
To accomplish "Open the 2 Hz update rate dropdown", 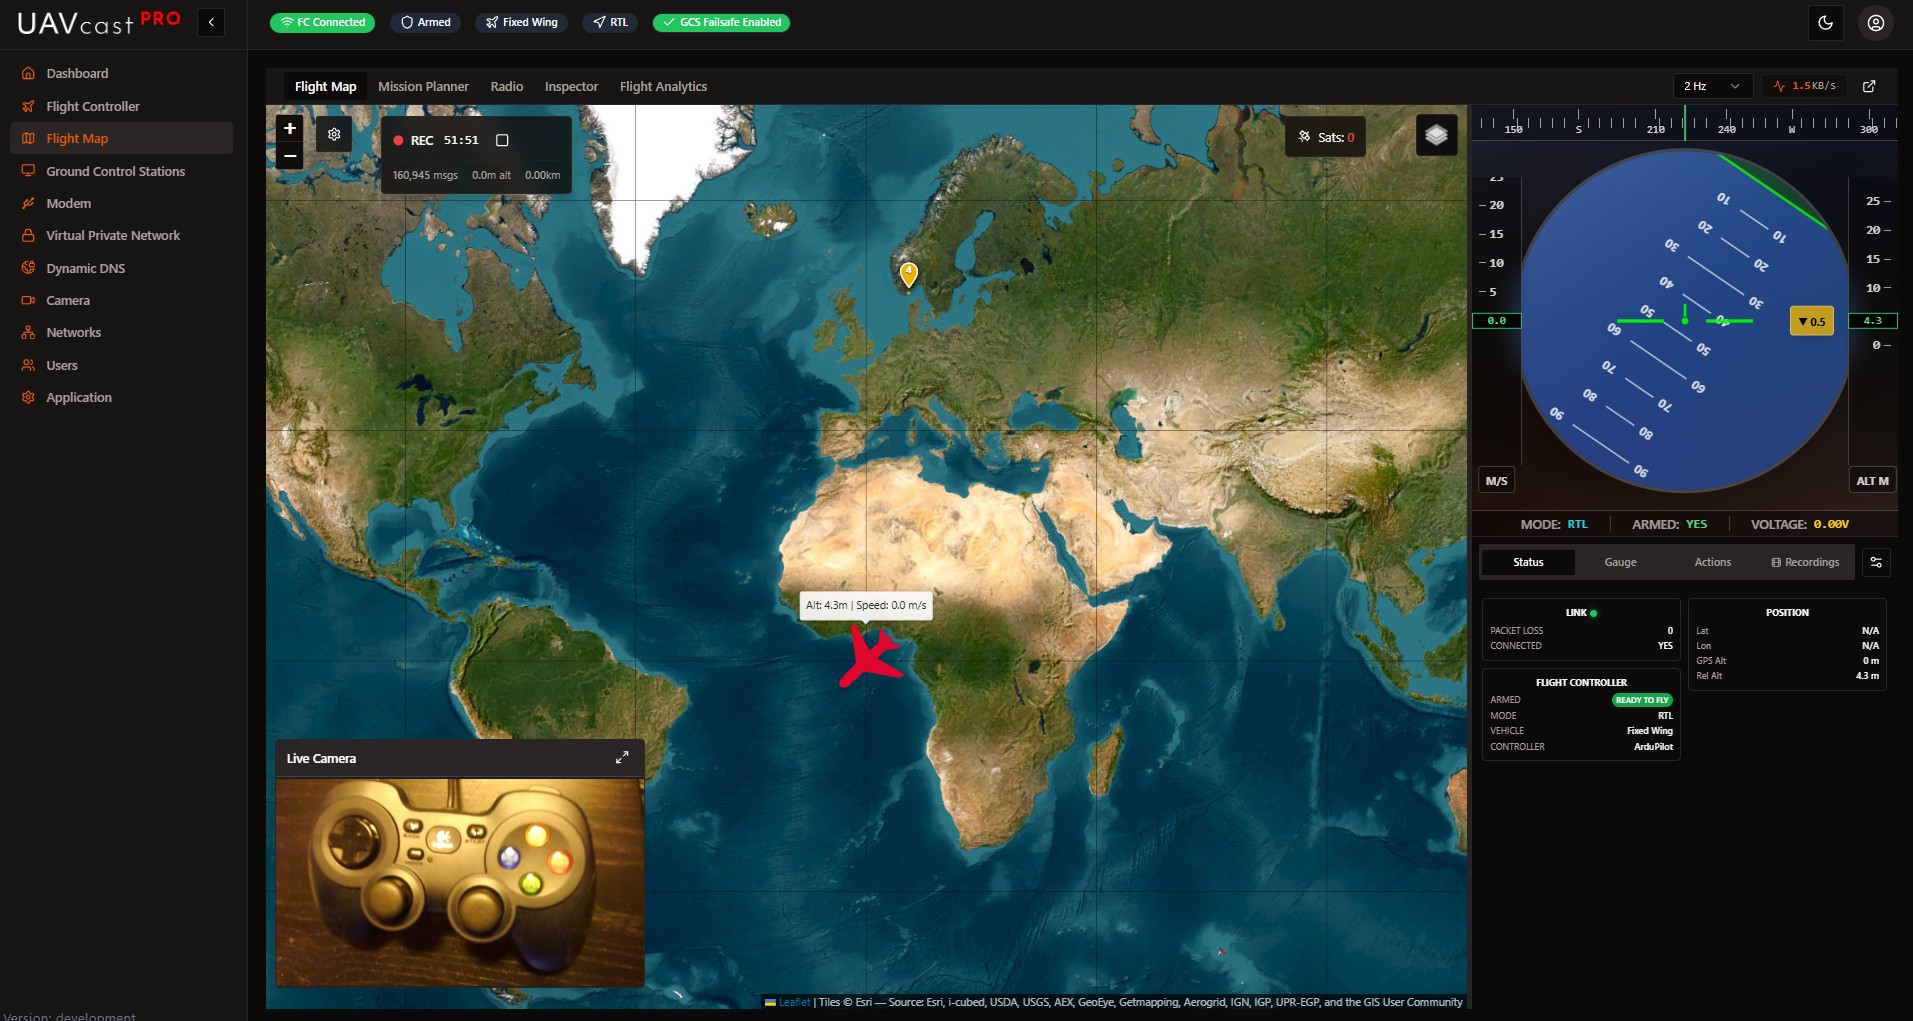I will [x=1711, y=86].
